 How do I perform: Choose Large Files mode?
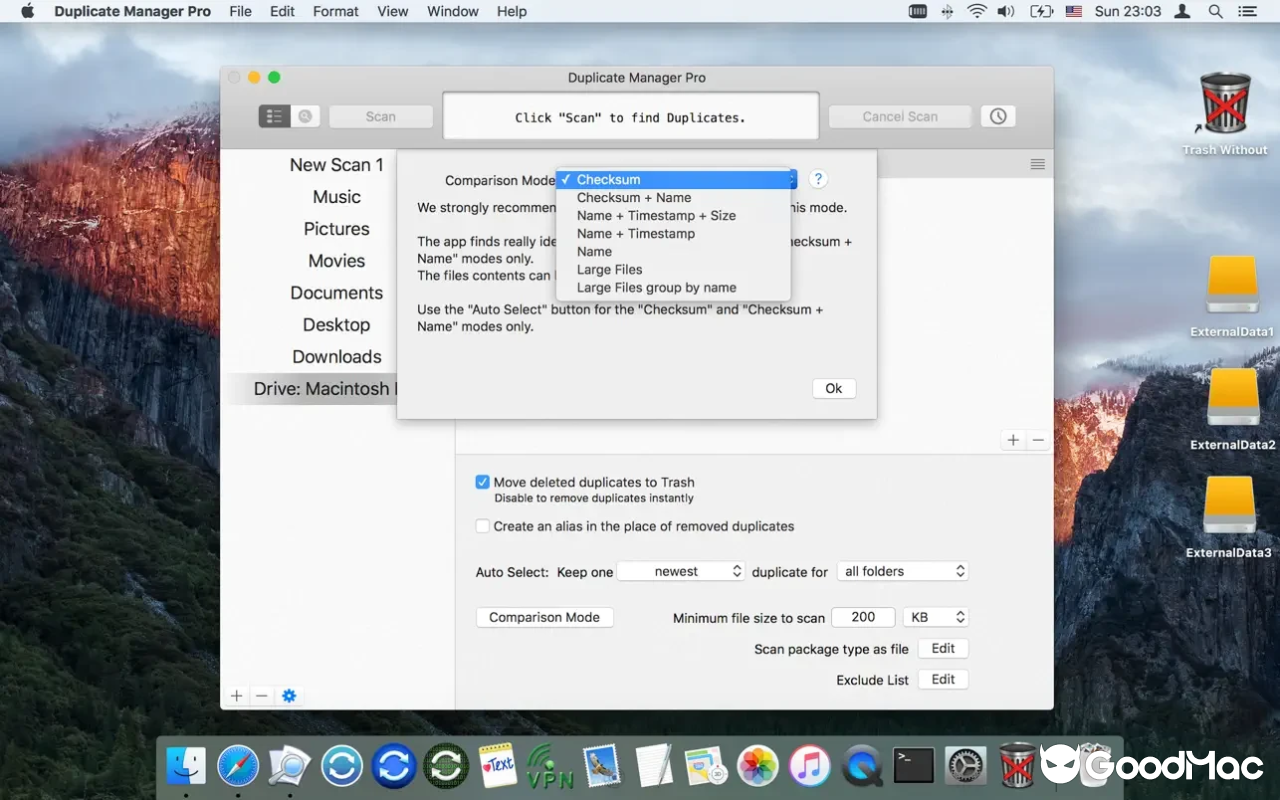[673, 270]
